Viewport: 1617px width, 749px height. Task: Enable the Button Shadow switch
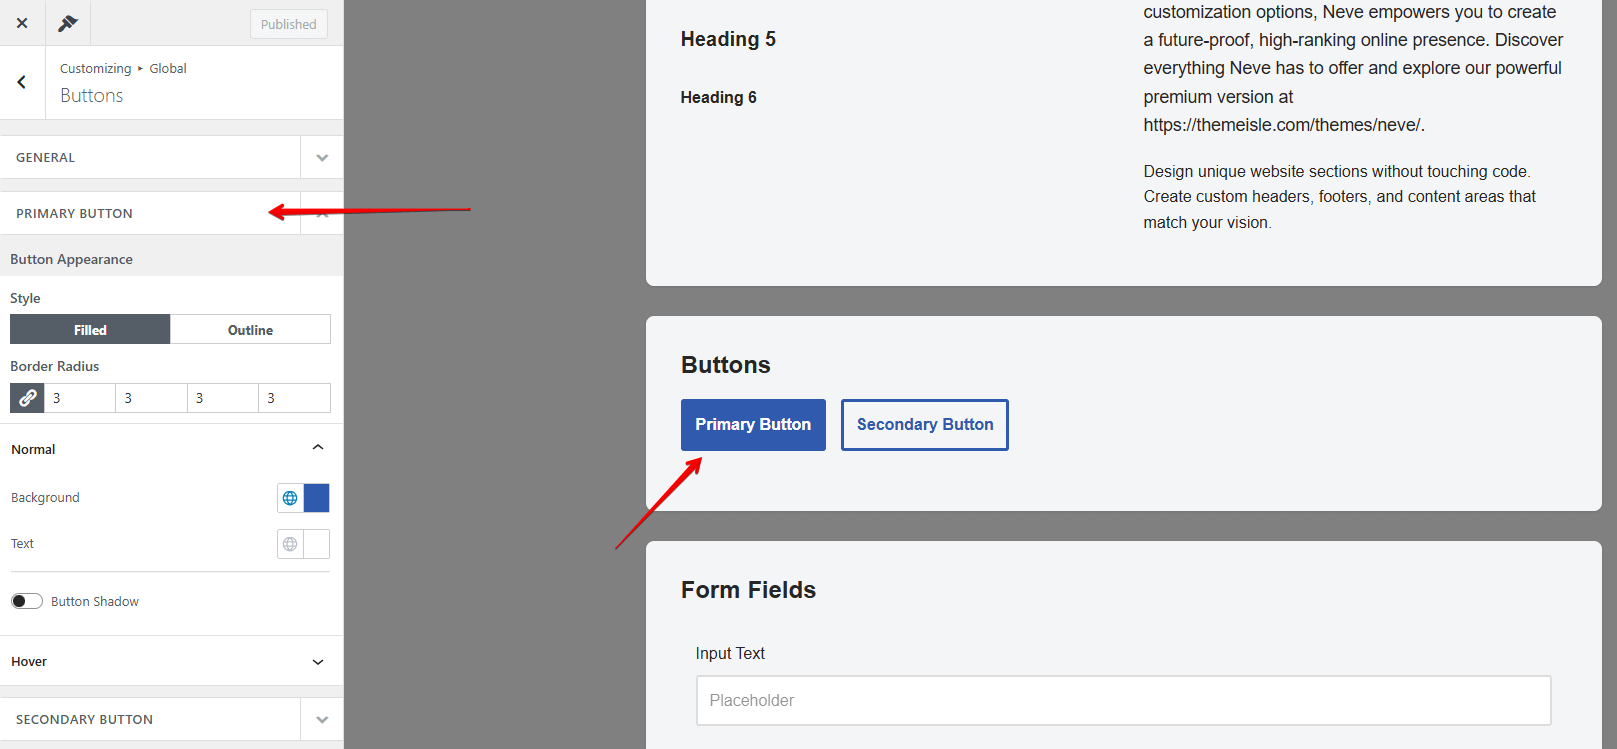pos(27,601)
